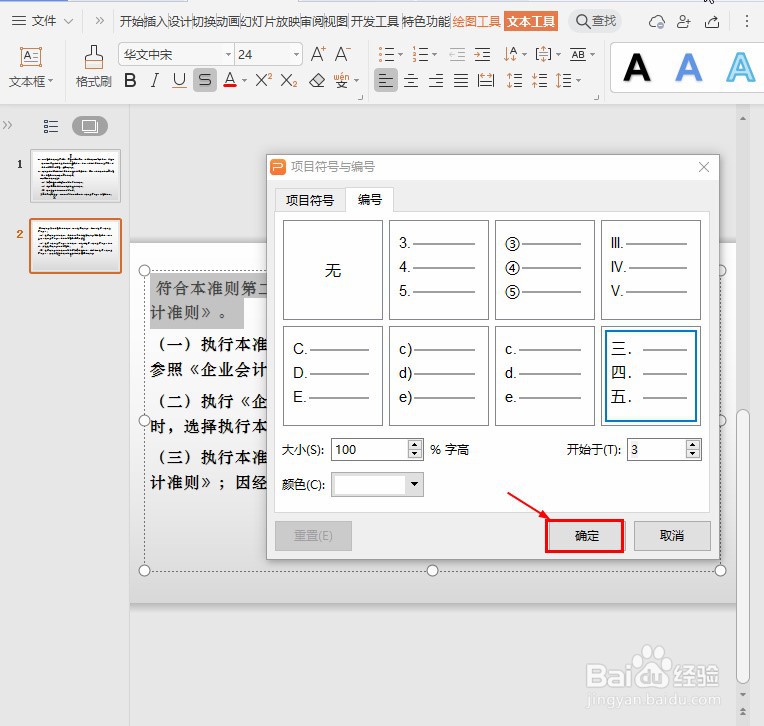This screenshot has width=764, height=726.
Task: Choose the lowercase c. d. e. numbering style
Action: [545, 376]
